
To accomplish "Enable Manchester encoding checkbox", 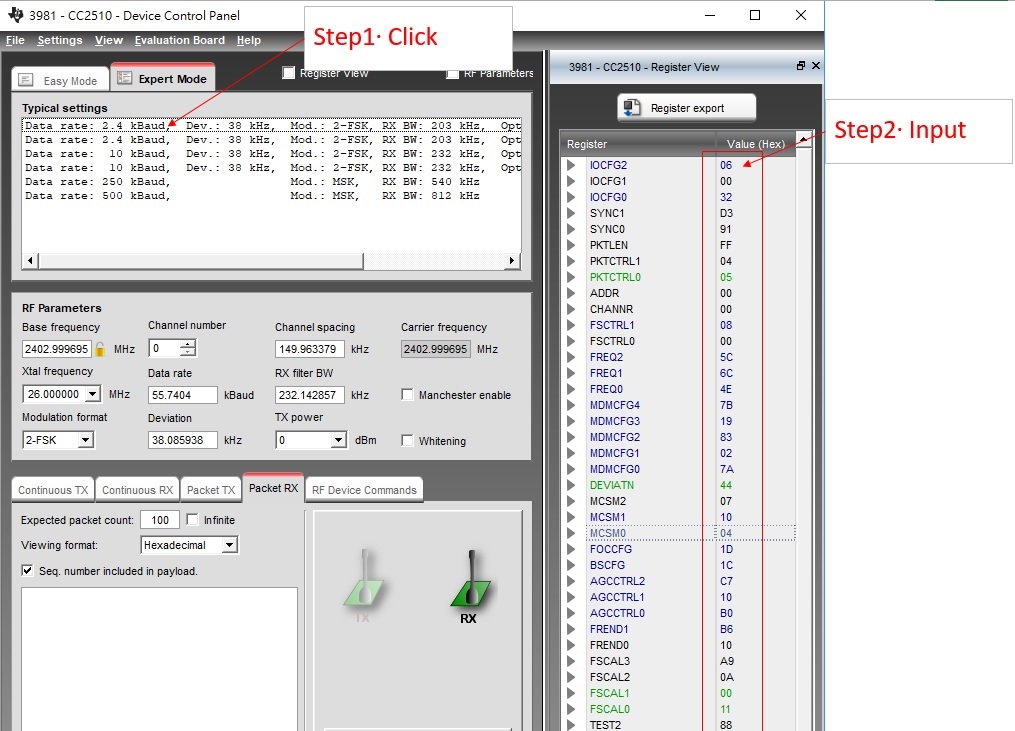I will (407, 394).
